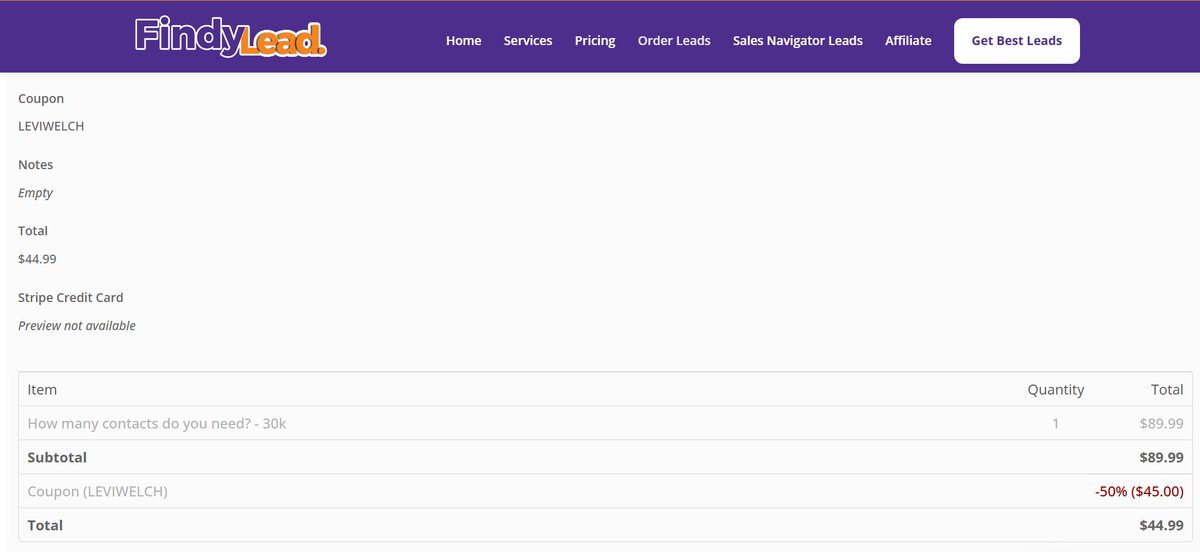
Task: Click the Empty notes value
Action: [x=36, y=193]
